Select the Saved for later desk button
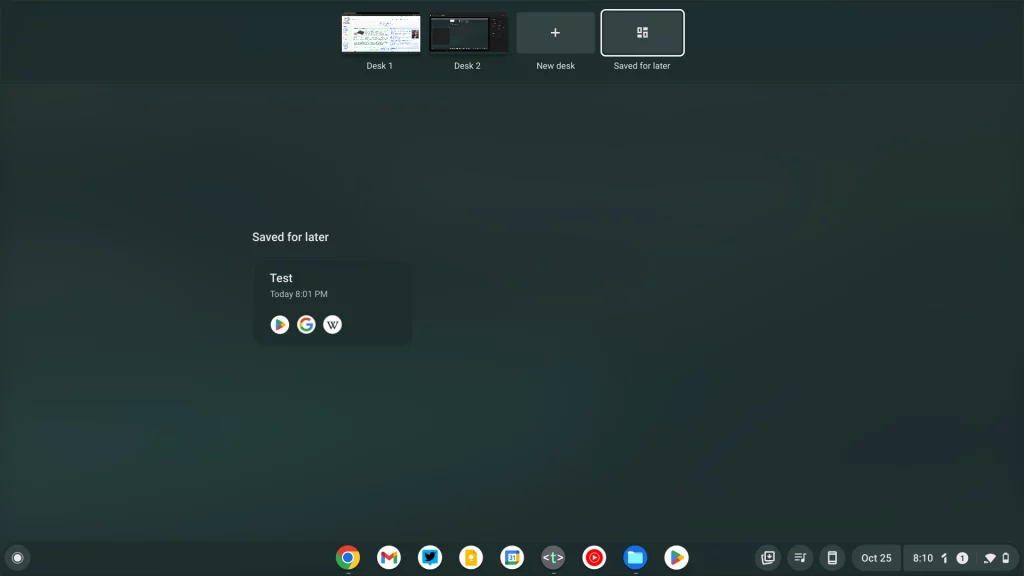This screenshot has width=1024, height=576. (x=641, y=33)
